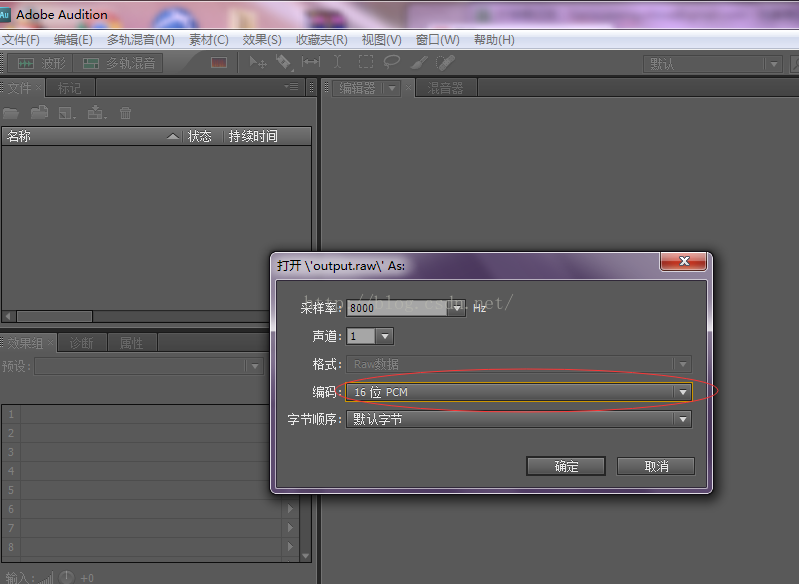This screenshot has height=584, width=799.
Task: Close the 编辑器 panel with its x
Action: click(408, 88)
